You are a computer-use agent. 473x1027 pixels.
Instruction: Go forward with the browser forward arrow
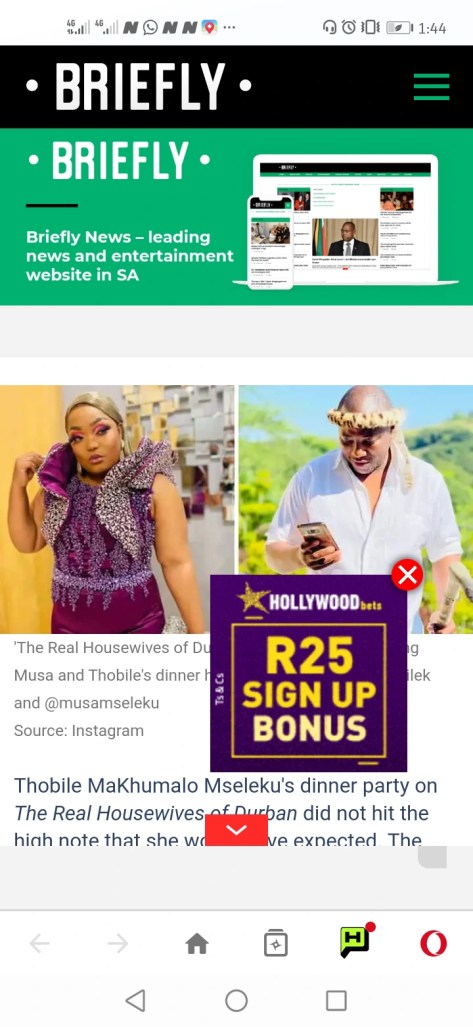click(118, 944)
